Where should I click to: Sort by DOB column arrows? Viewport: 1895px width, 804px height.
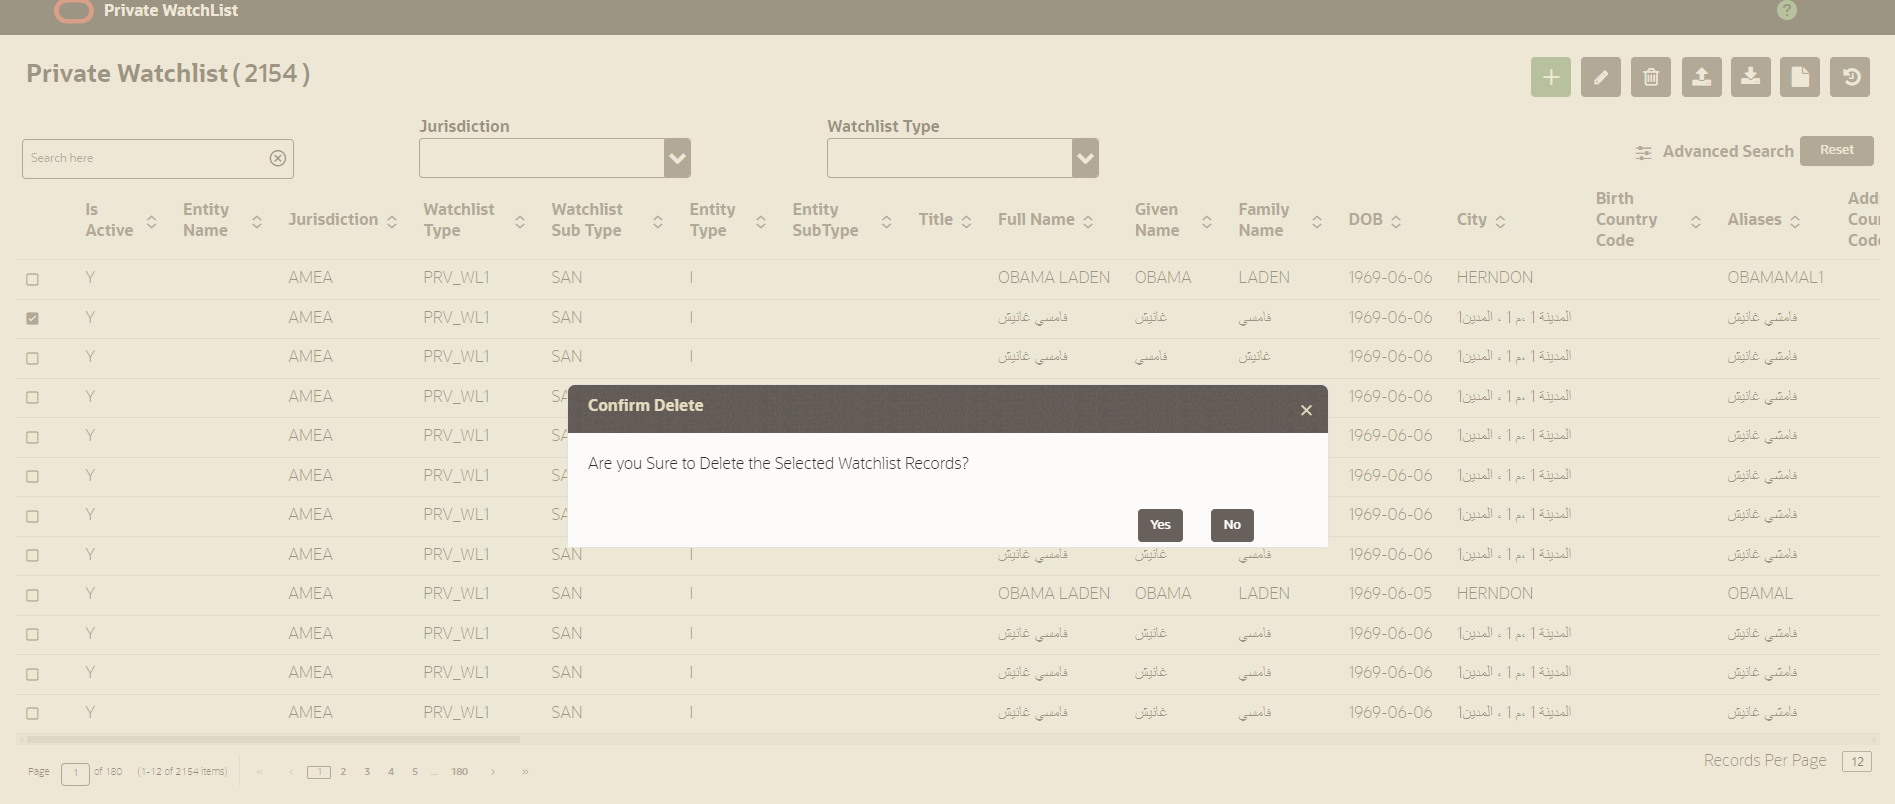(x=1396, y=221)
